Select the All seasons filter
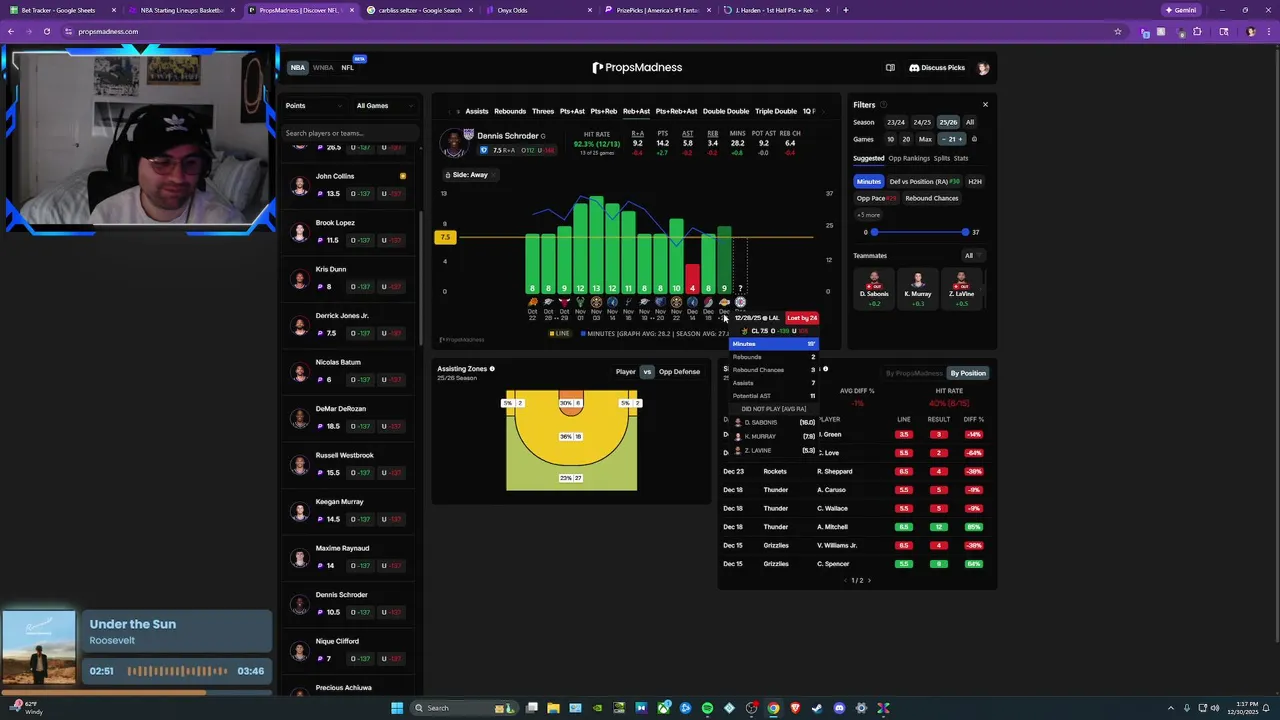Image resolution: width=1280 pixels, height=720 pixels. tap(970, 122)
